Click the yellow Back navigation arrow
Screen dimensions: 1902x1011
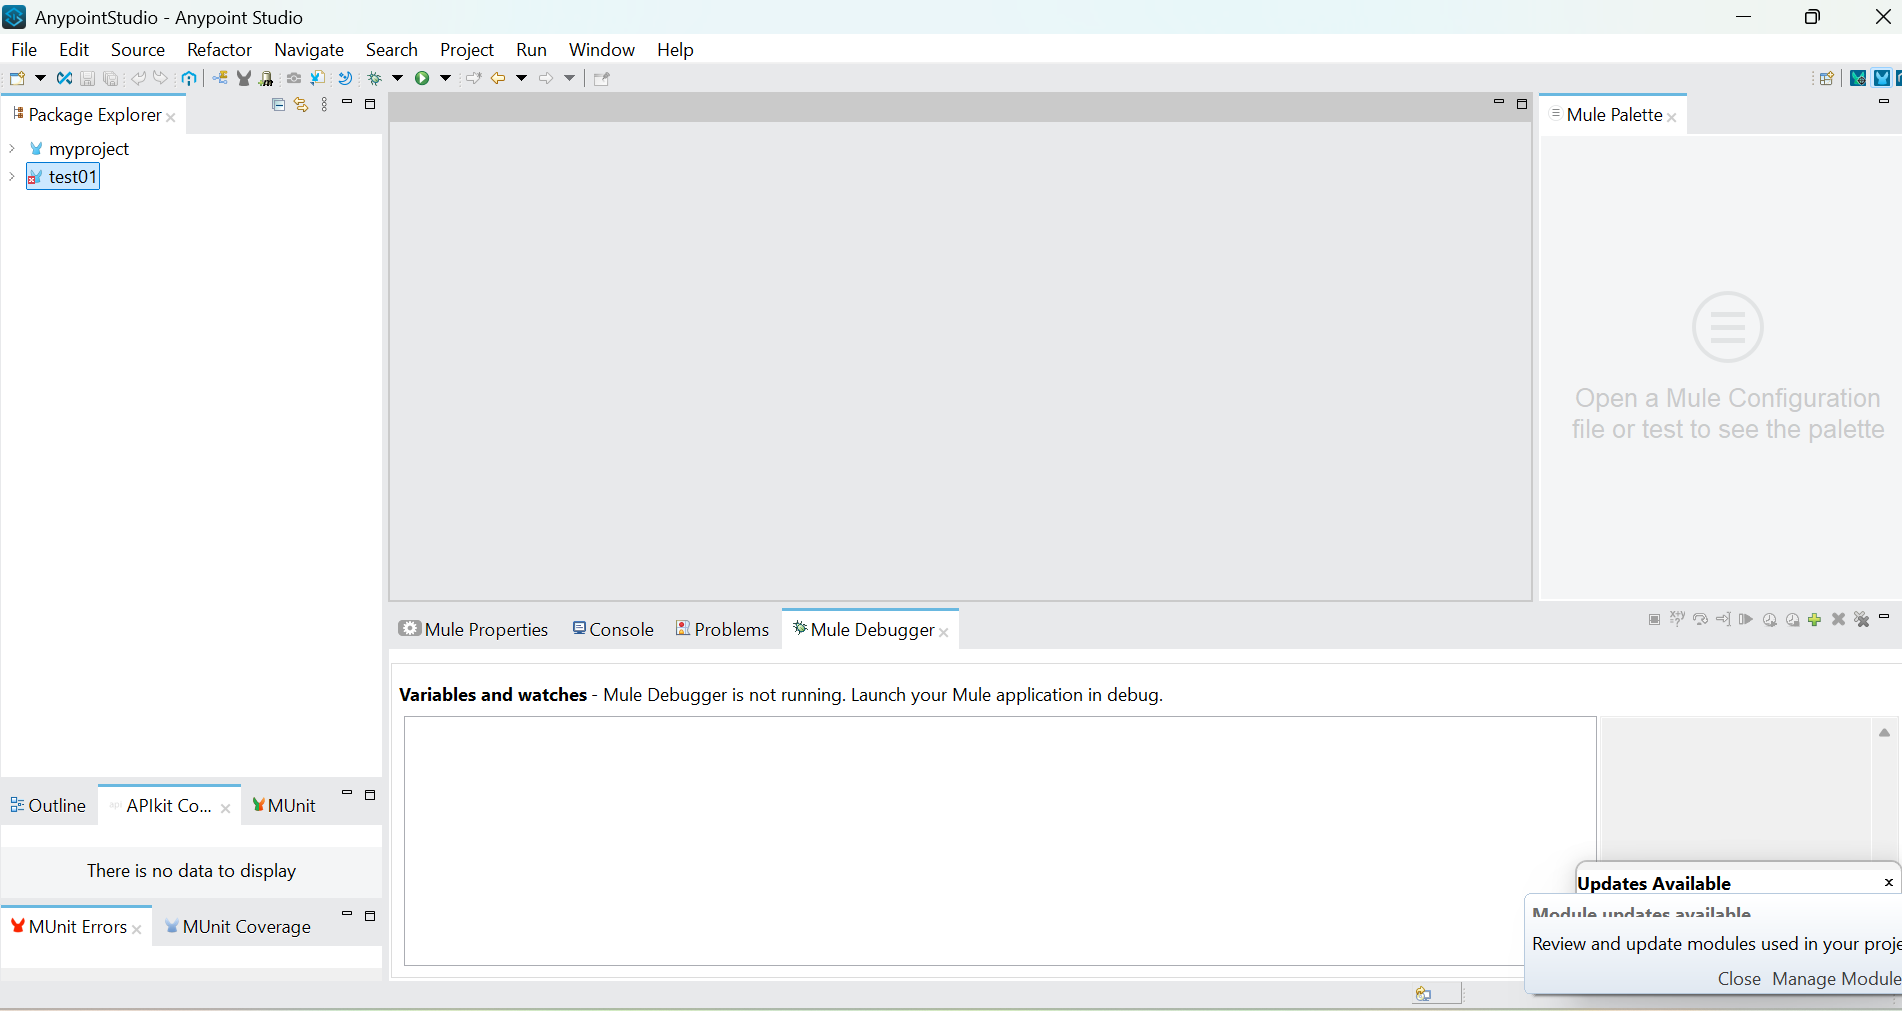point(497,78)
